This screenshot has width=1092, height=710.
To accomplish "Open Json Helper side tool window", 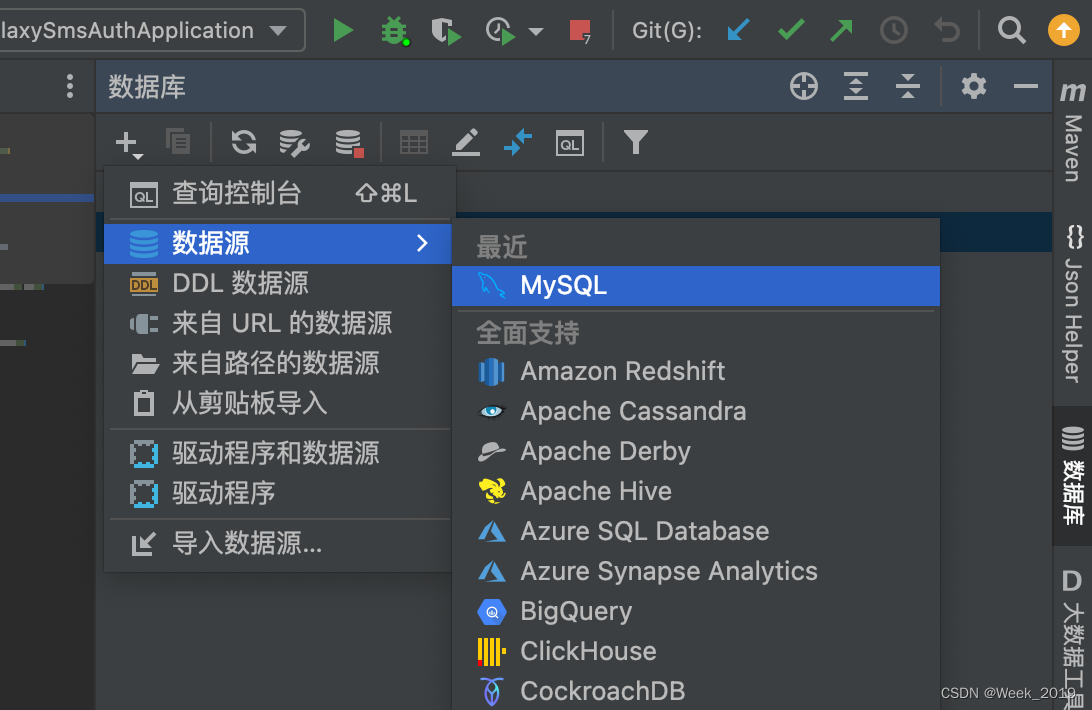I will [1072, 304].
